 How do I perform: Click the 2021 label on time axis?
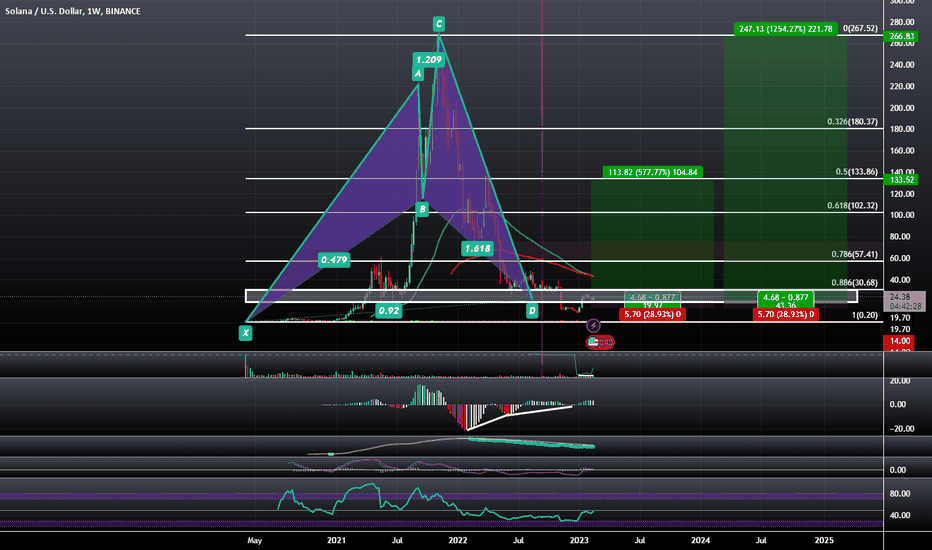tap(336, 540)
